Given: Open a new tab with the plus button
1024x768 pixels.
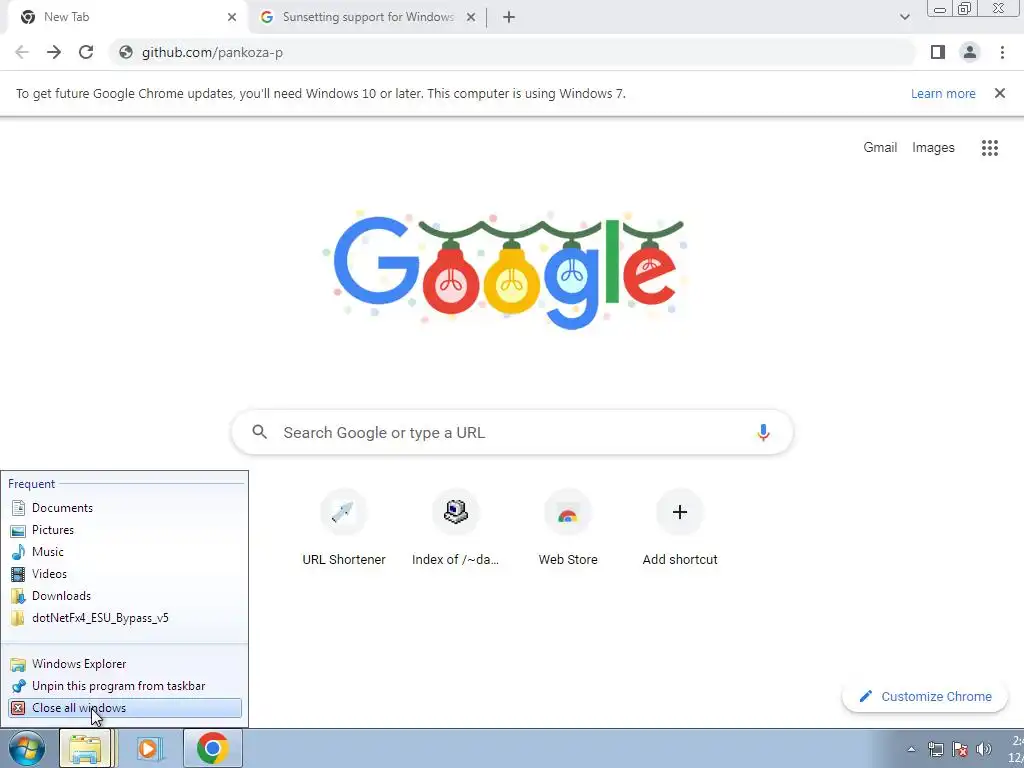Looking at the screenshot, I should click(509, 17).
